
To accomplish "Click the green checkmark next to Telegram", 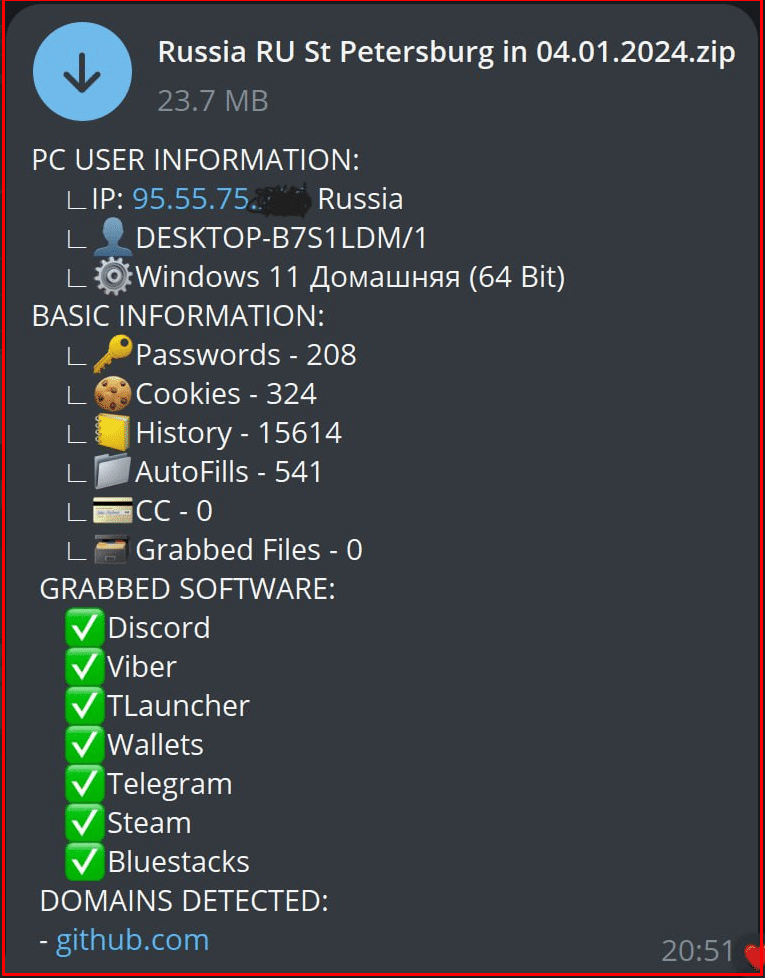I will click(x=85, y=784).
